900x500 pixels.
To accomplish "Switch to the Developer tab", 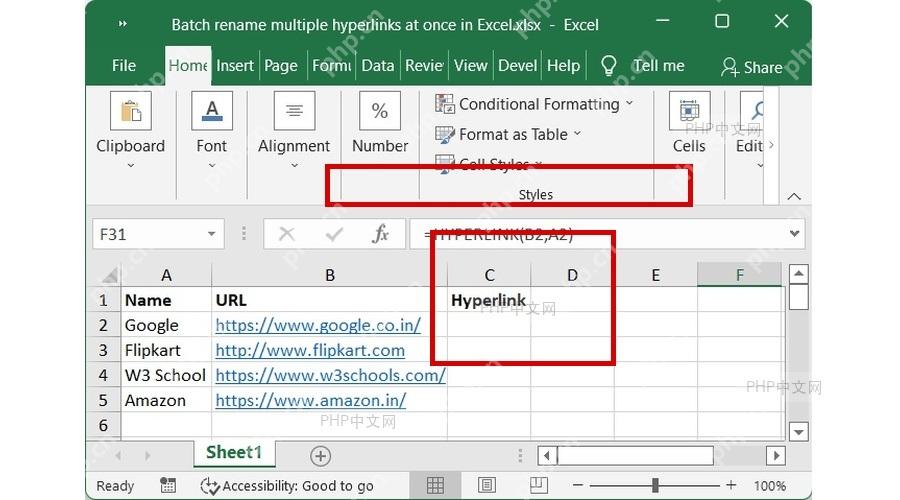I will coord(517,66).
